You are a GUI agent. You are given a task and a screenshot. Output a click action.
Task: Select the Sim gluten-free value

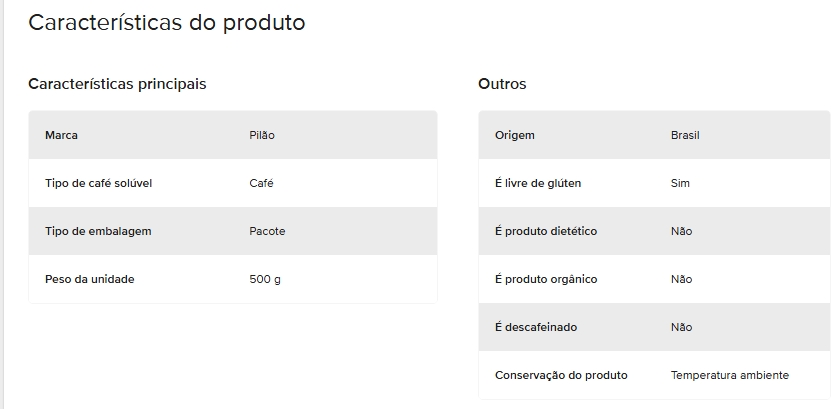(680, 183)
